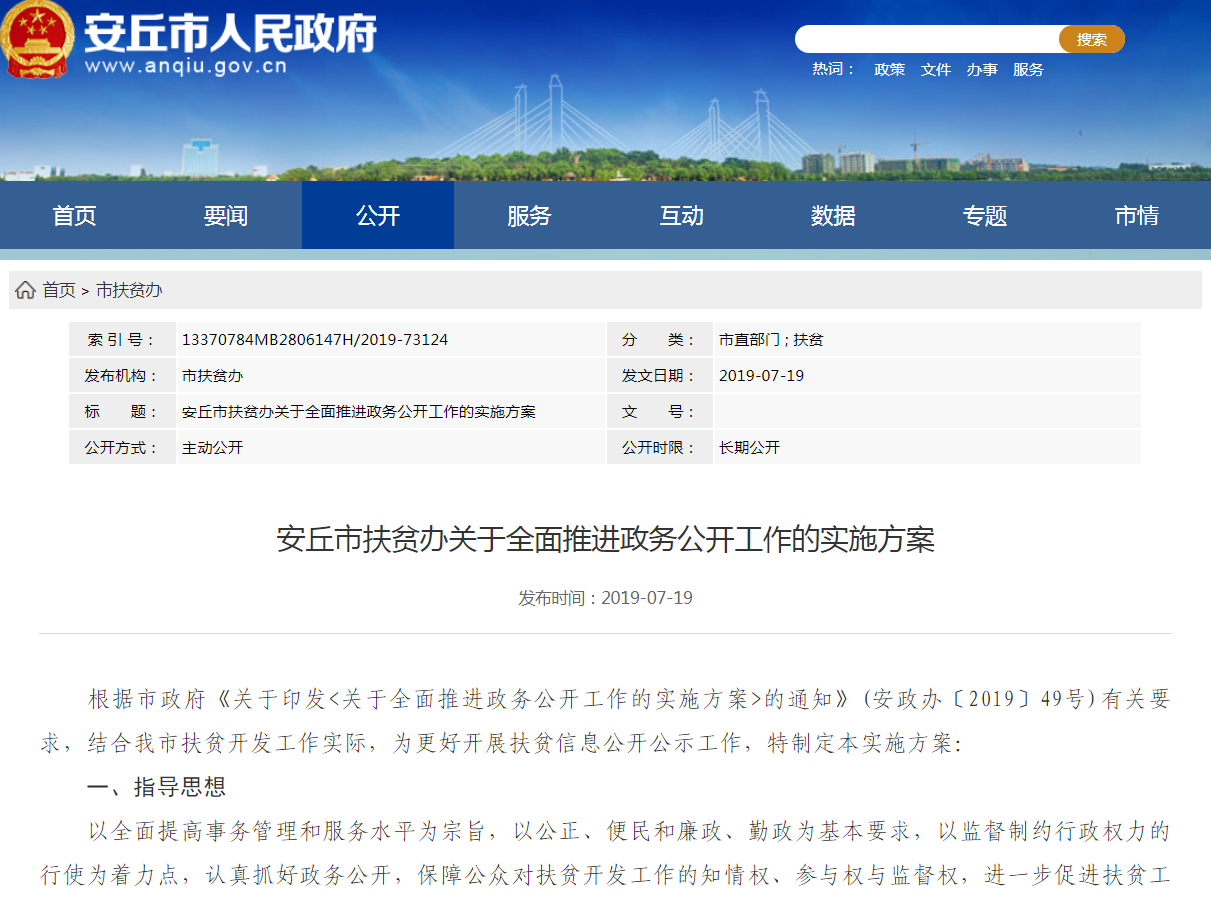
Task: Click the 首页 breadcrumb link
Action: (x=59, y=290)
